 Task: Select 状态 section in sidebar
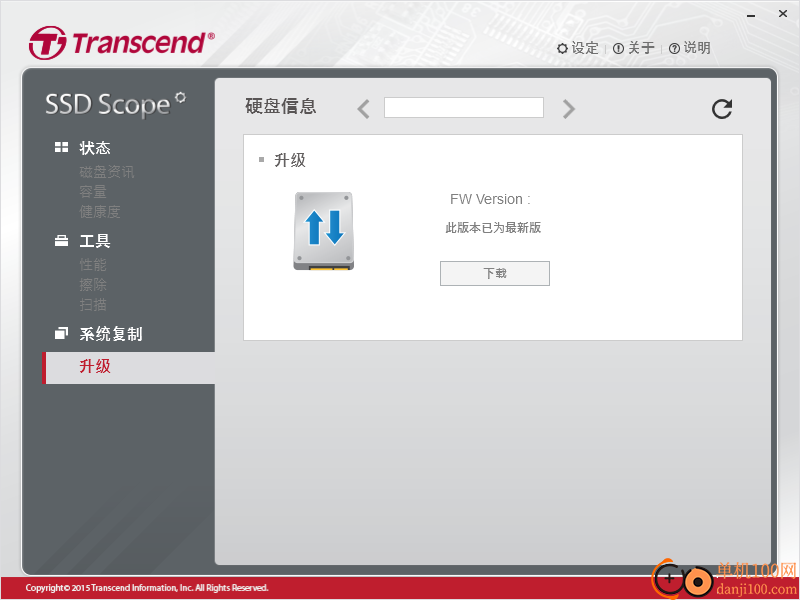pos(95,148)
